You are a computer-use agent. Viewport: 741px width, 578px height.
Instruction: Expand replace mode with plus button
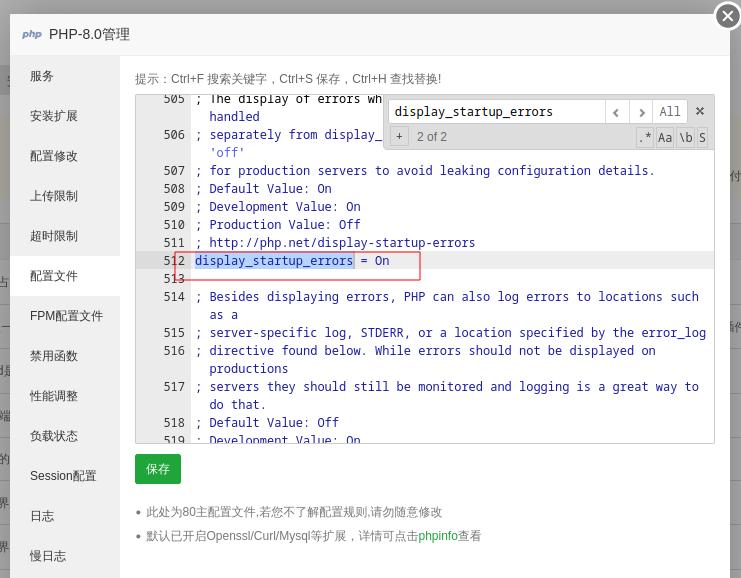(x=399, y=137)
